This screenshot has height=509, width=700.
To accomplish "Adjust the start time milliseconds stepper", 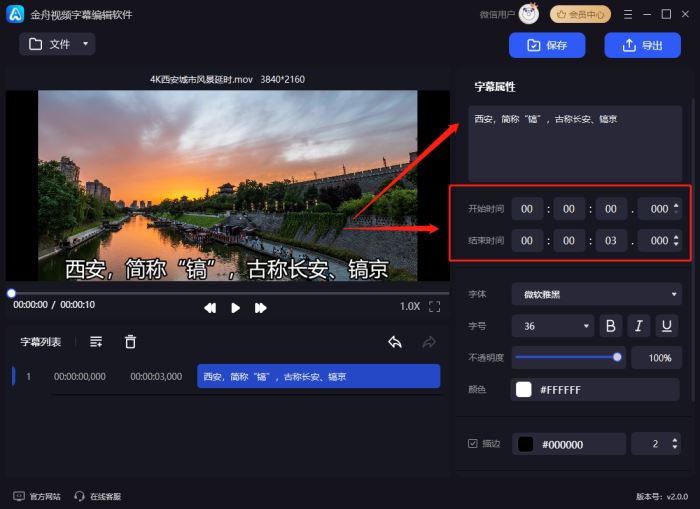I will 676,209.
